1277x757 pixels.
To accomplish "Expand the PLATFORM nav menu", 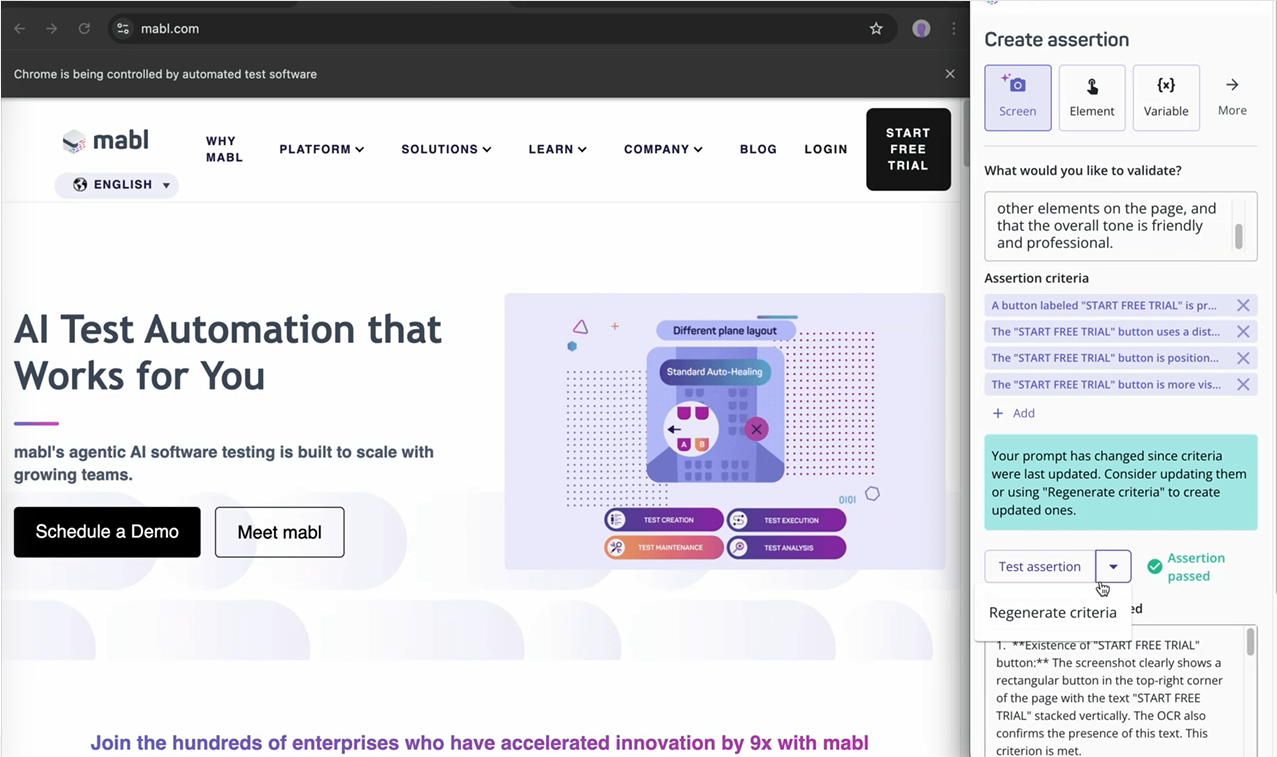I will point(322,149).
